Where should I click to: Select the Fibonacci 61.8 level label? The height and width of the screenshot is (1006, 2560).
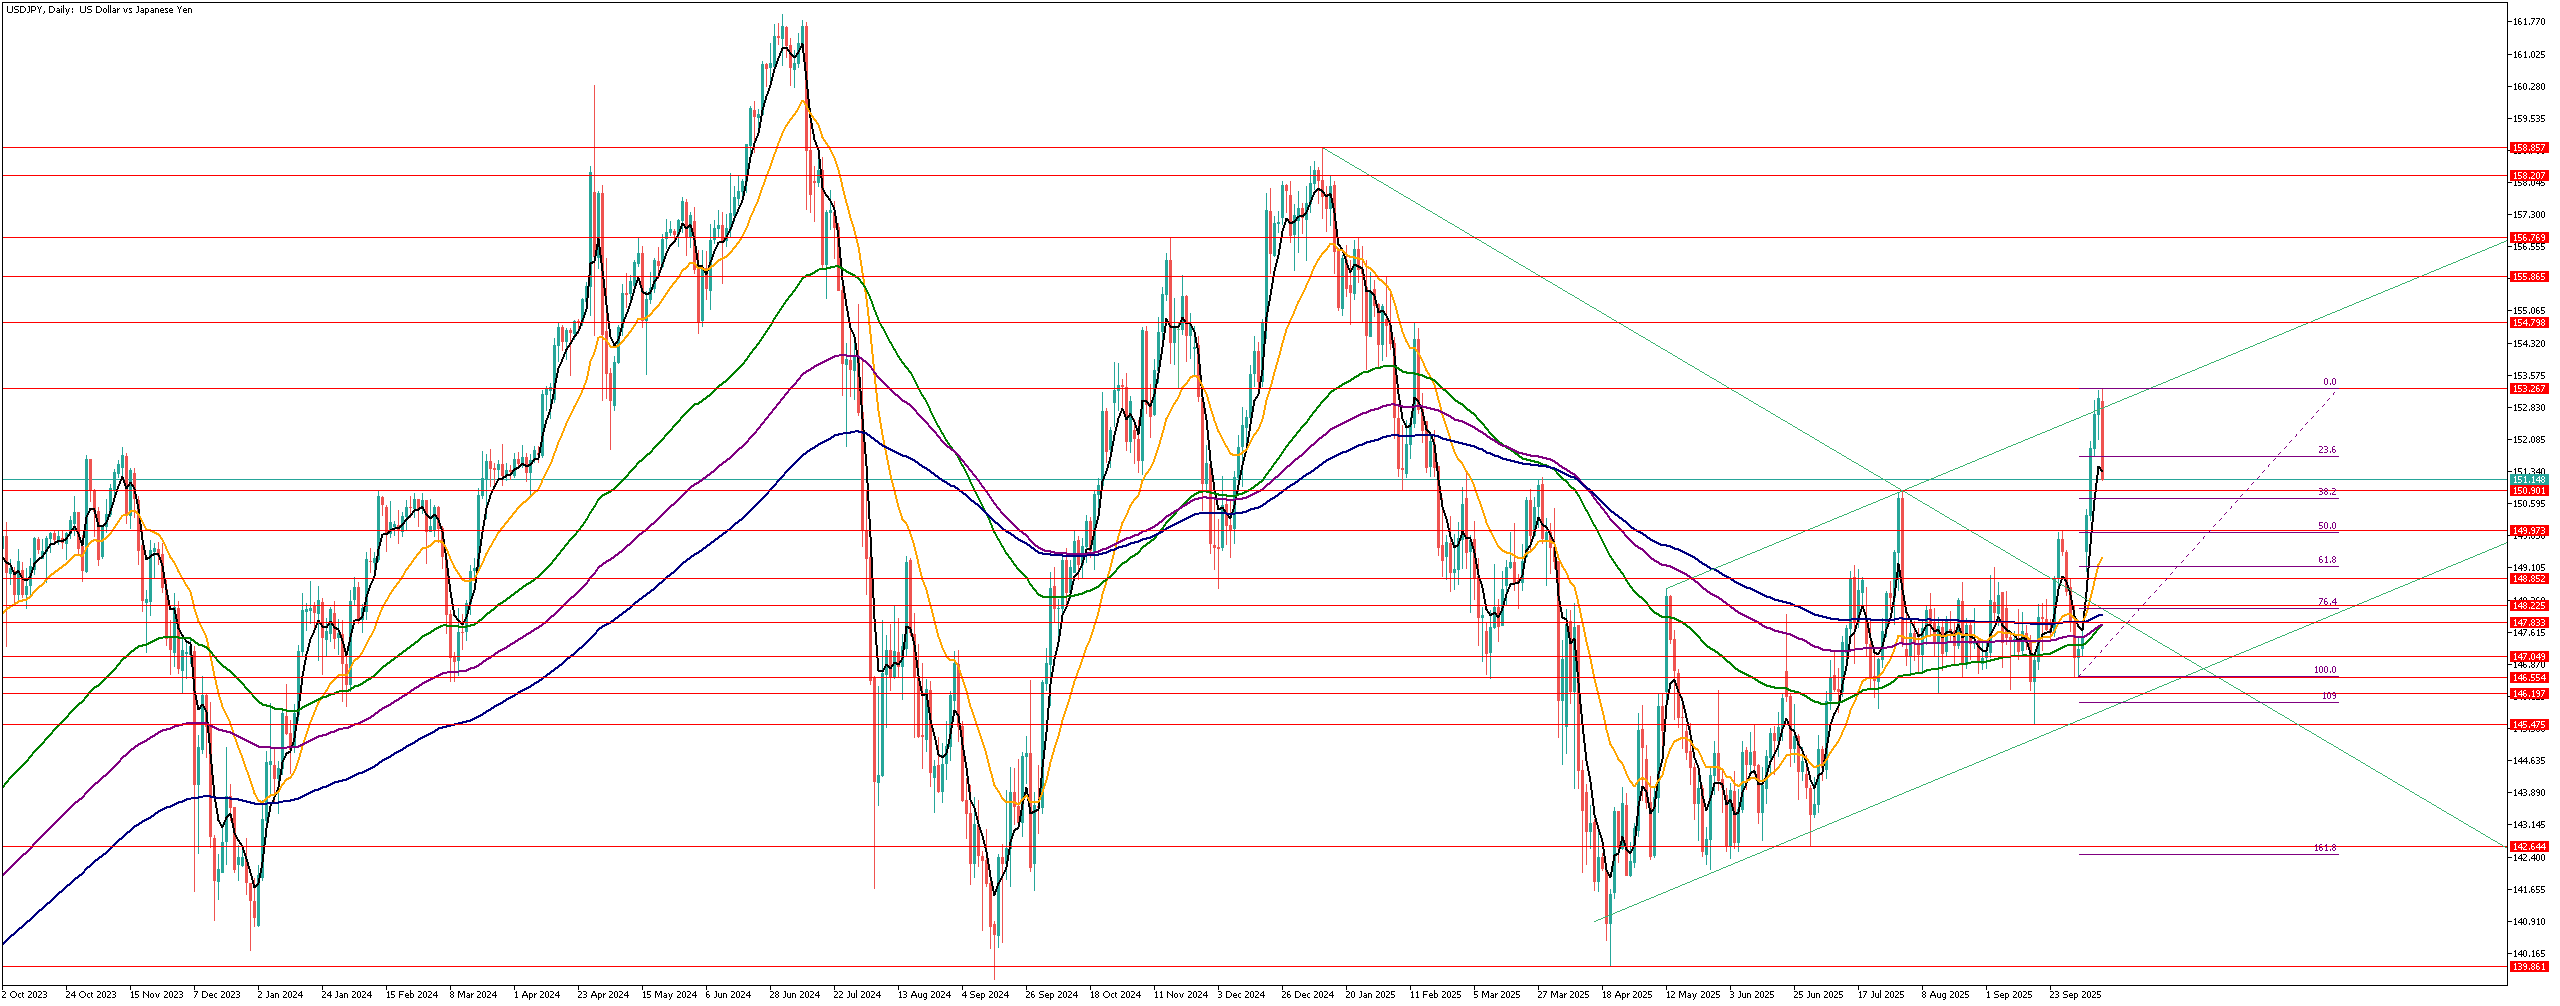(2327, 561)
